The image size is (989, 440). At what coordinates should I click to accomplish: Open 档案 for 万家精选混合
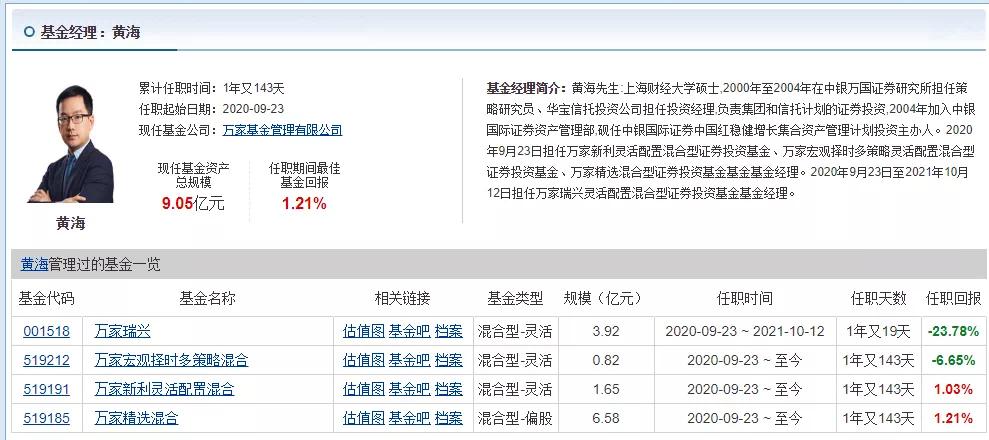[x=448, y=418]
